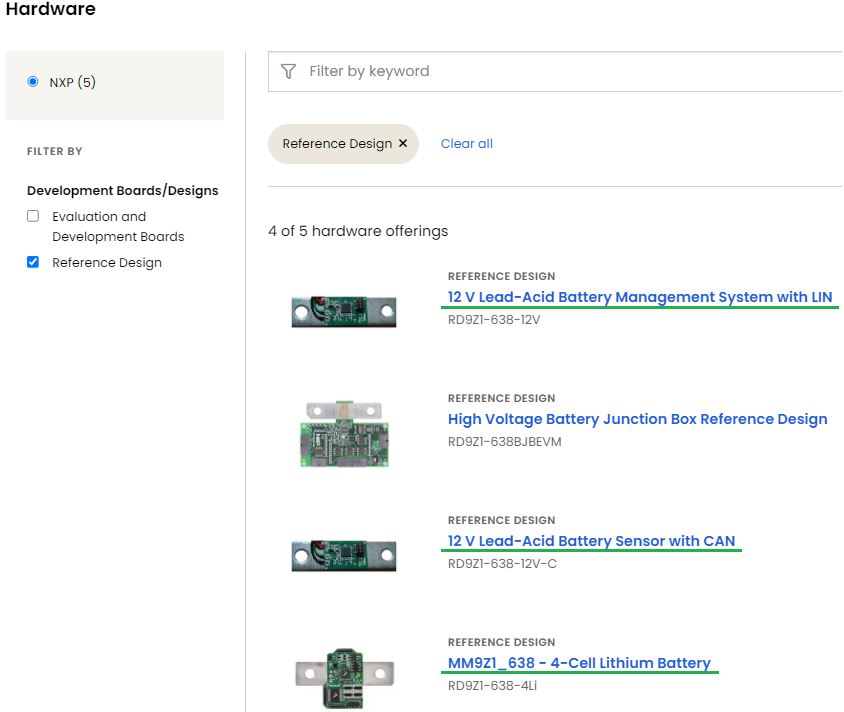Screen dimensions: 844x712
Task: Open High Voltage Battery Junction Box link
Action: (637, 419)
